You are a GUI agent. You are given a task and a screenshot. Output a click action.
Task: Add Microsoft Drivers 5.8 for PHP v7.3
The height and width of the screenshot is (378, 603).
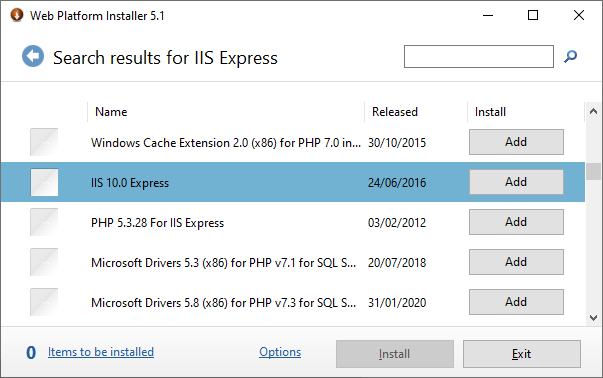tap(516, 302)
